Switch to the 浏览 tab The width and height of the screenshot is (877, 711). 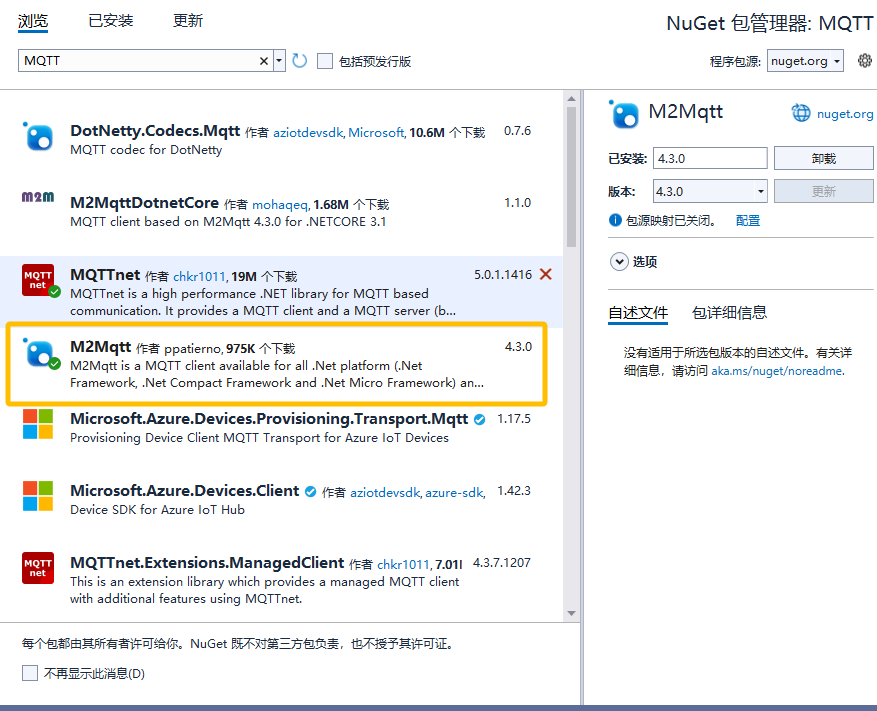(x=33, y=21)
